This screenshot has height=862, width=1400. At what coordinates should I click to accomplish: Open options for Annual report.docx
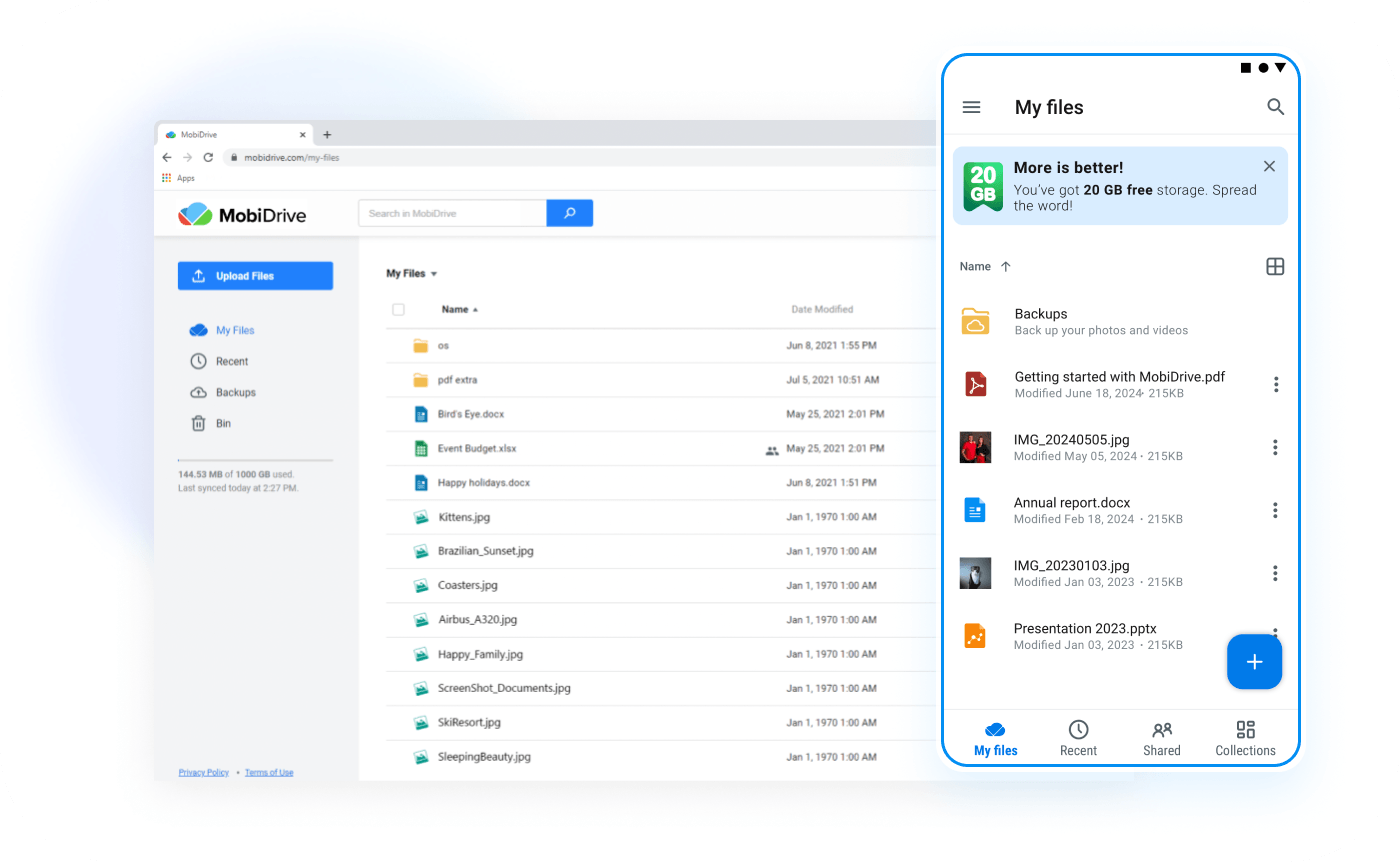click(1275, 510)
